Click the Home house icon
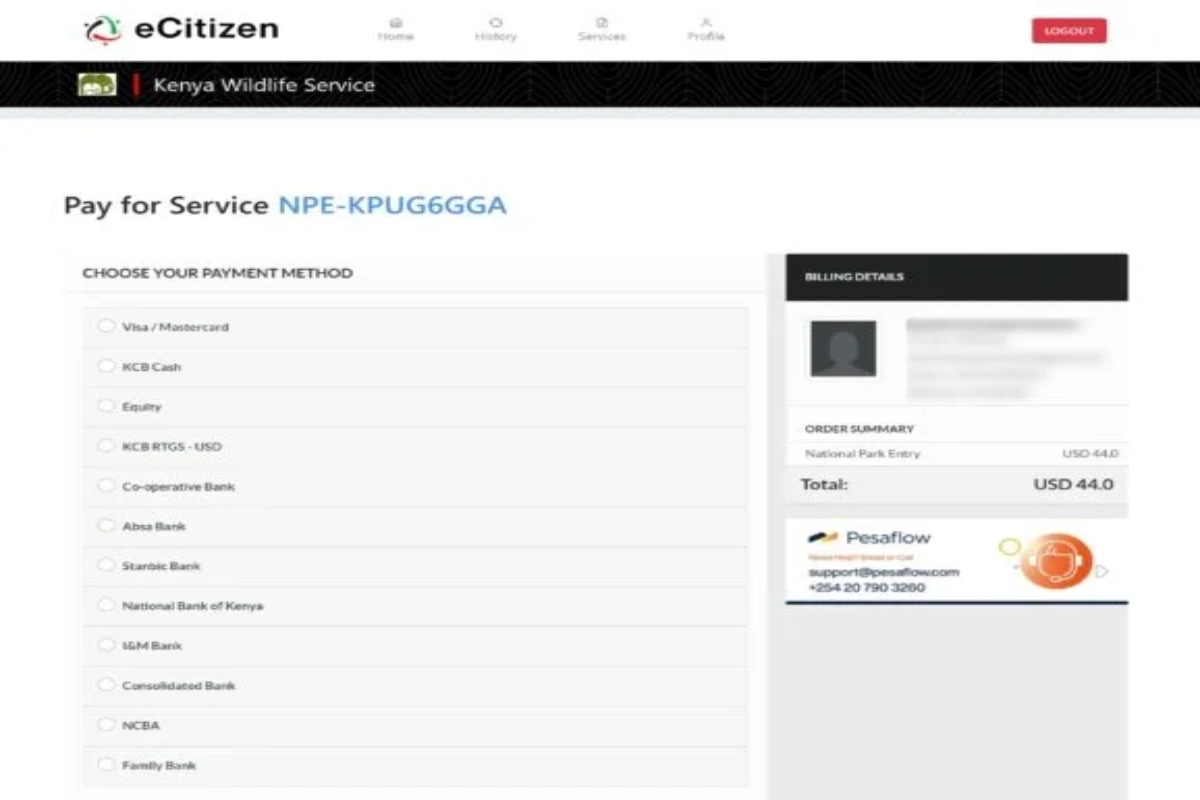This screenshot has height=800, width=1200. (395, 21)
